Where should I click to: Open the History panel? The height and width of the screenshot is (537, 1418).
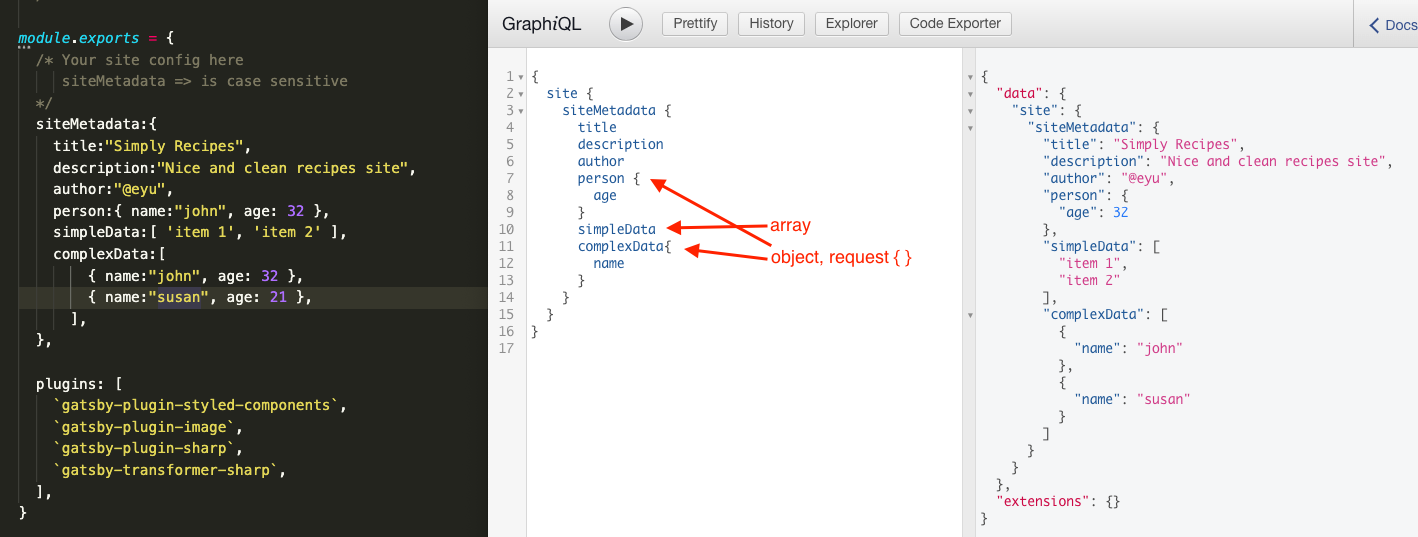click(x=771, y=24)
